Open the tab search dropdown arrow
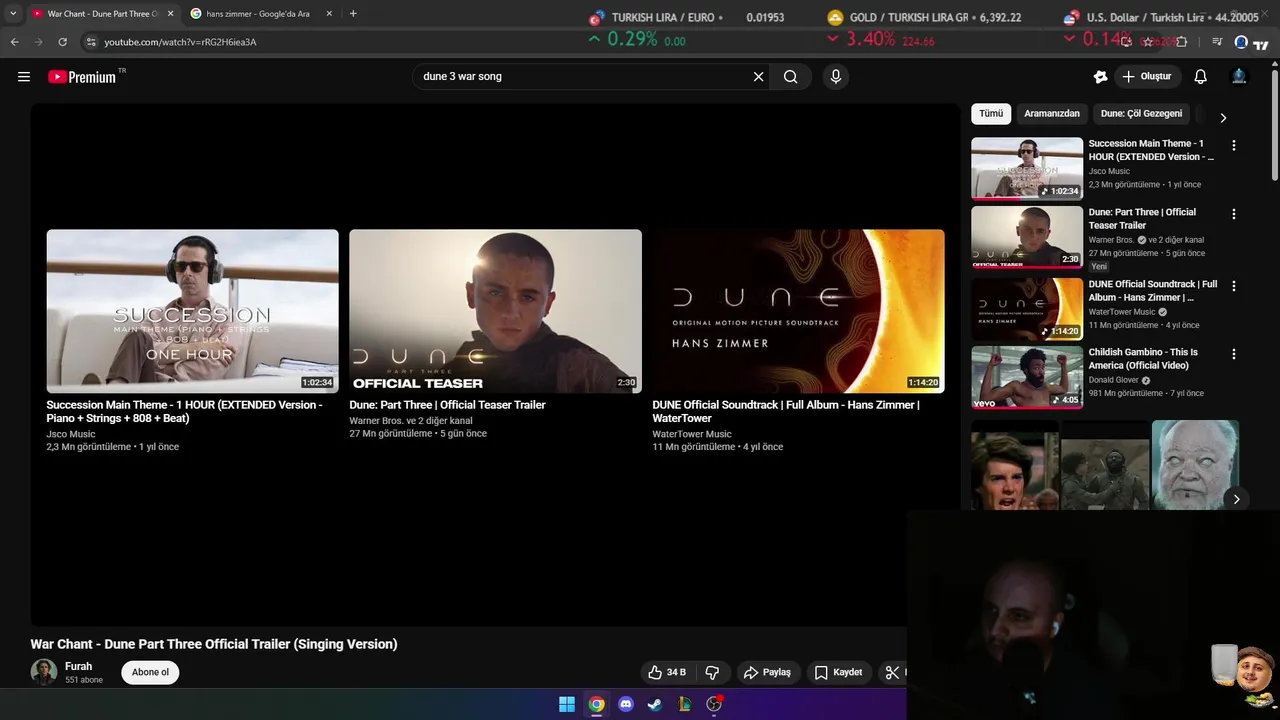Viewport: 1280px width, 720px height. 12,14
